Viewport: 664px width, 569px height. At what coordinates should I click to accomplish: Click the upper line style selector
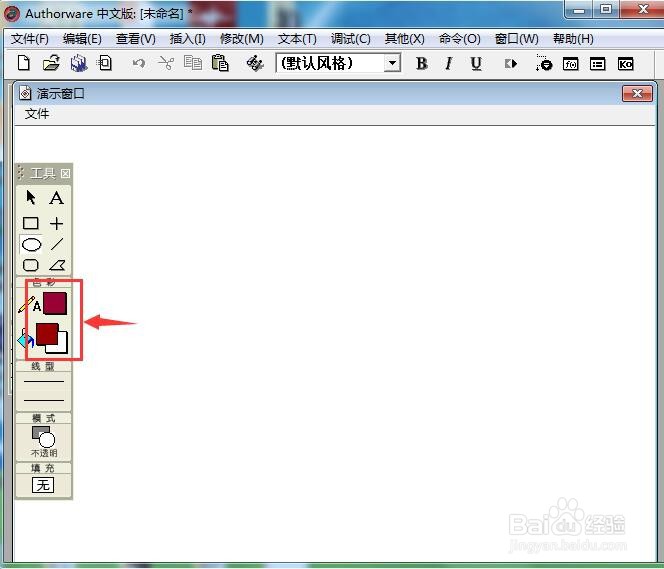point(44,381)
